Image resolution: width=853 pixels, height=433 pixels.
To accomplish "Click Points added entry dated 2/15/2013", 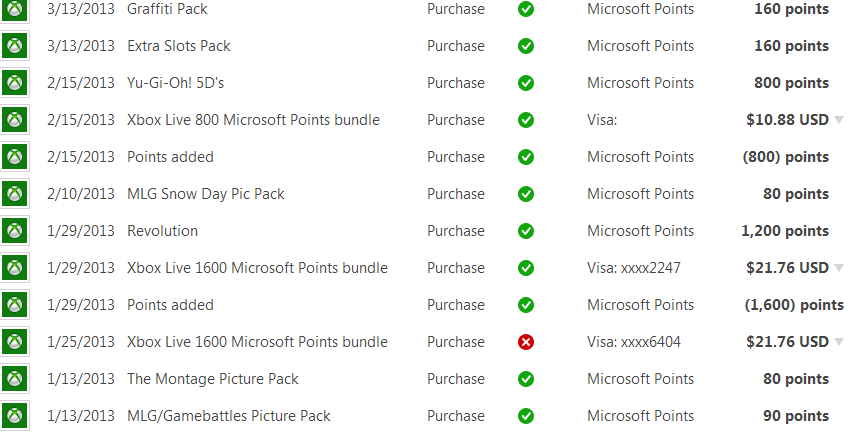I will click(170, 157).
